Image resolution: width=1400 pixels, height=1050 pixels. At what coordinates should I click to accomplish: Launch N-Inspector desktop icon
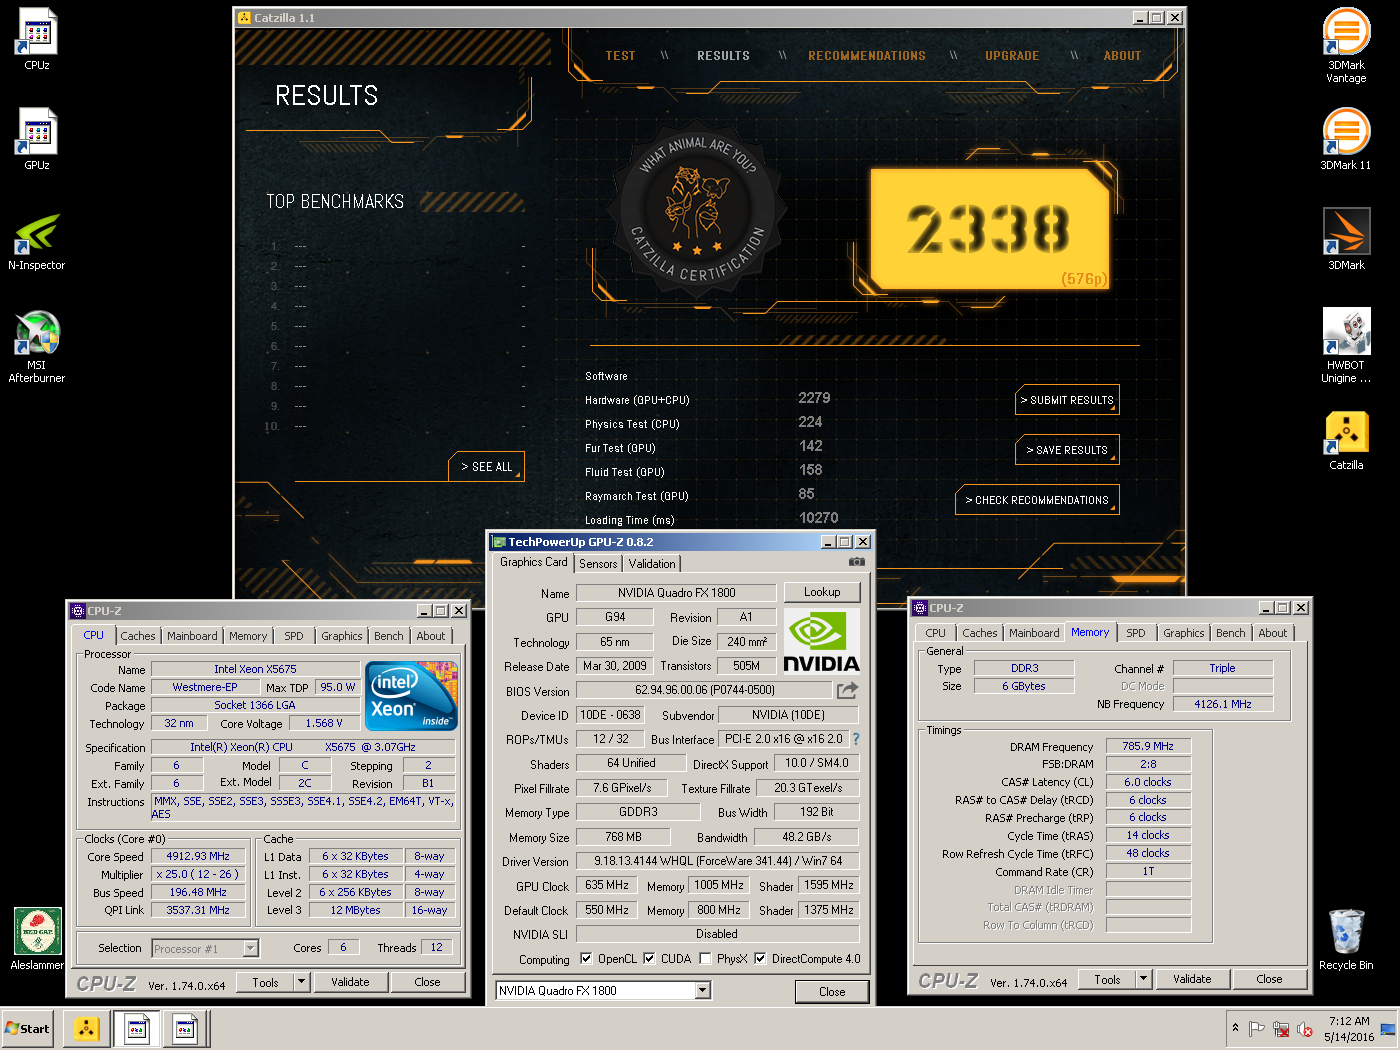37,241
